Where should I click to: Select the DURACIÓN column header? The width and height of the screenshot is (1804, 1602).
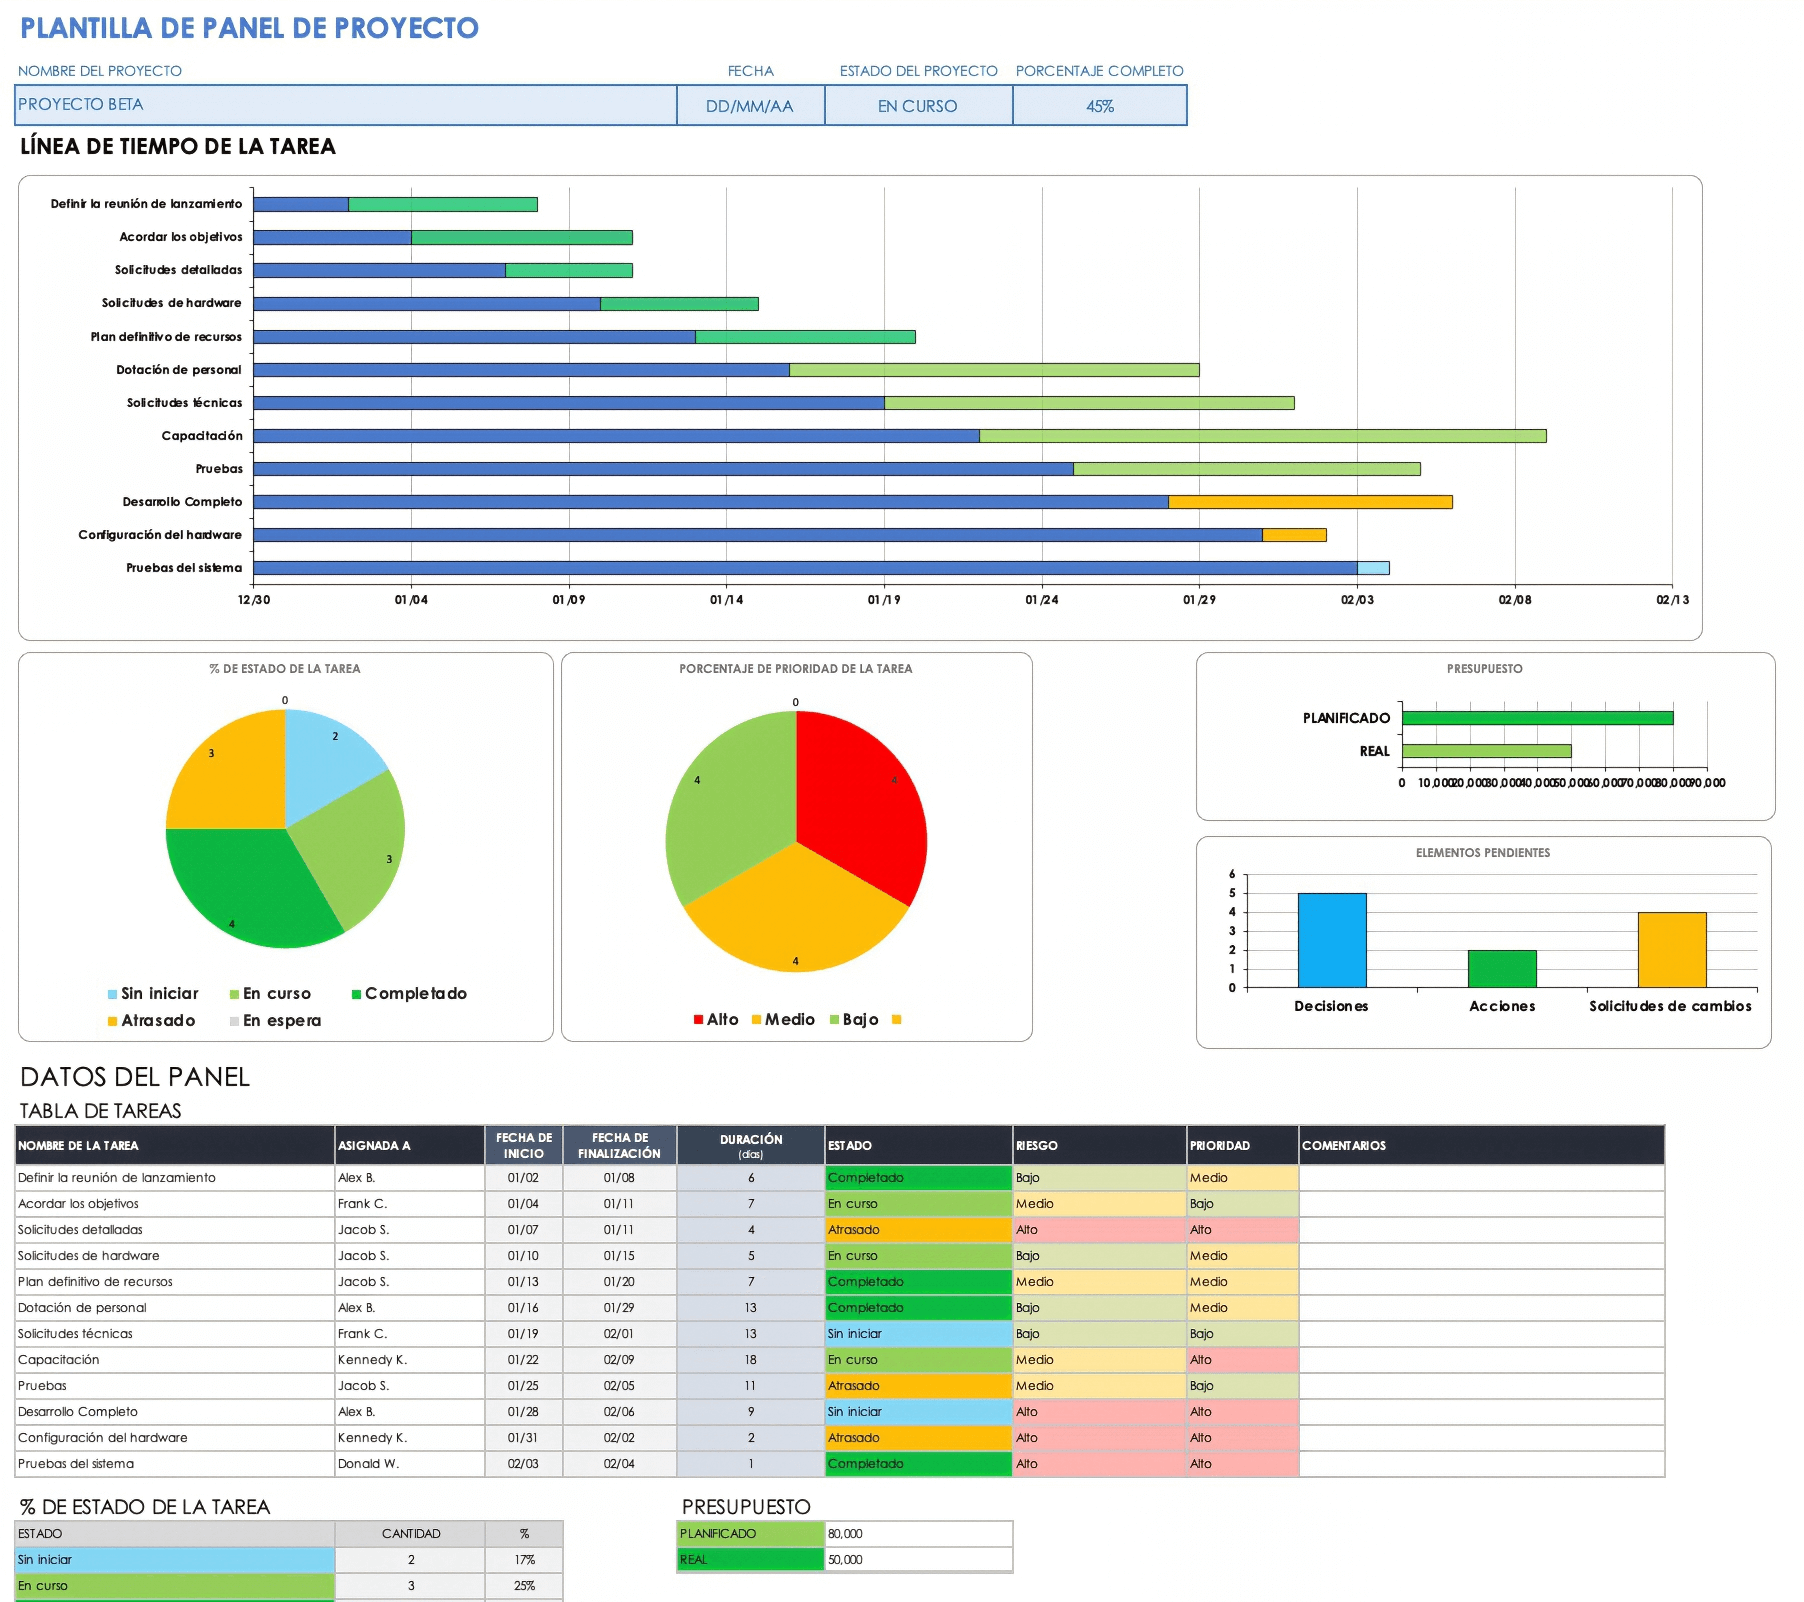pyautogui.click(x=751, y=1146)
